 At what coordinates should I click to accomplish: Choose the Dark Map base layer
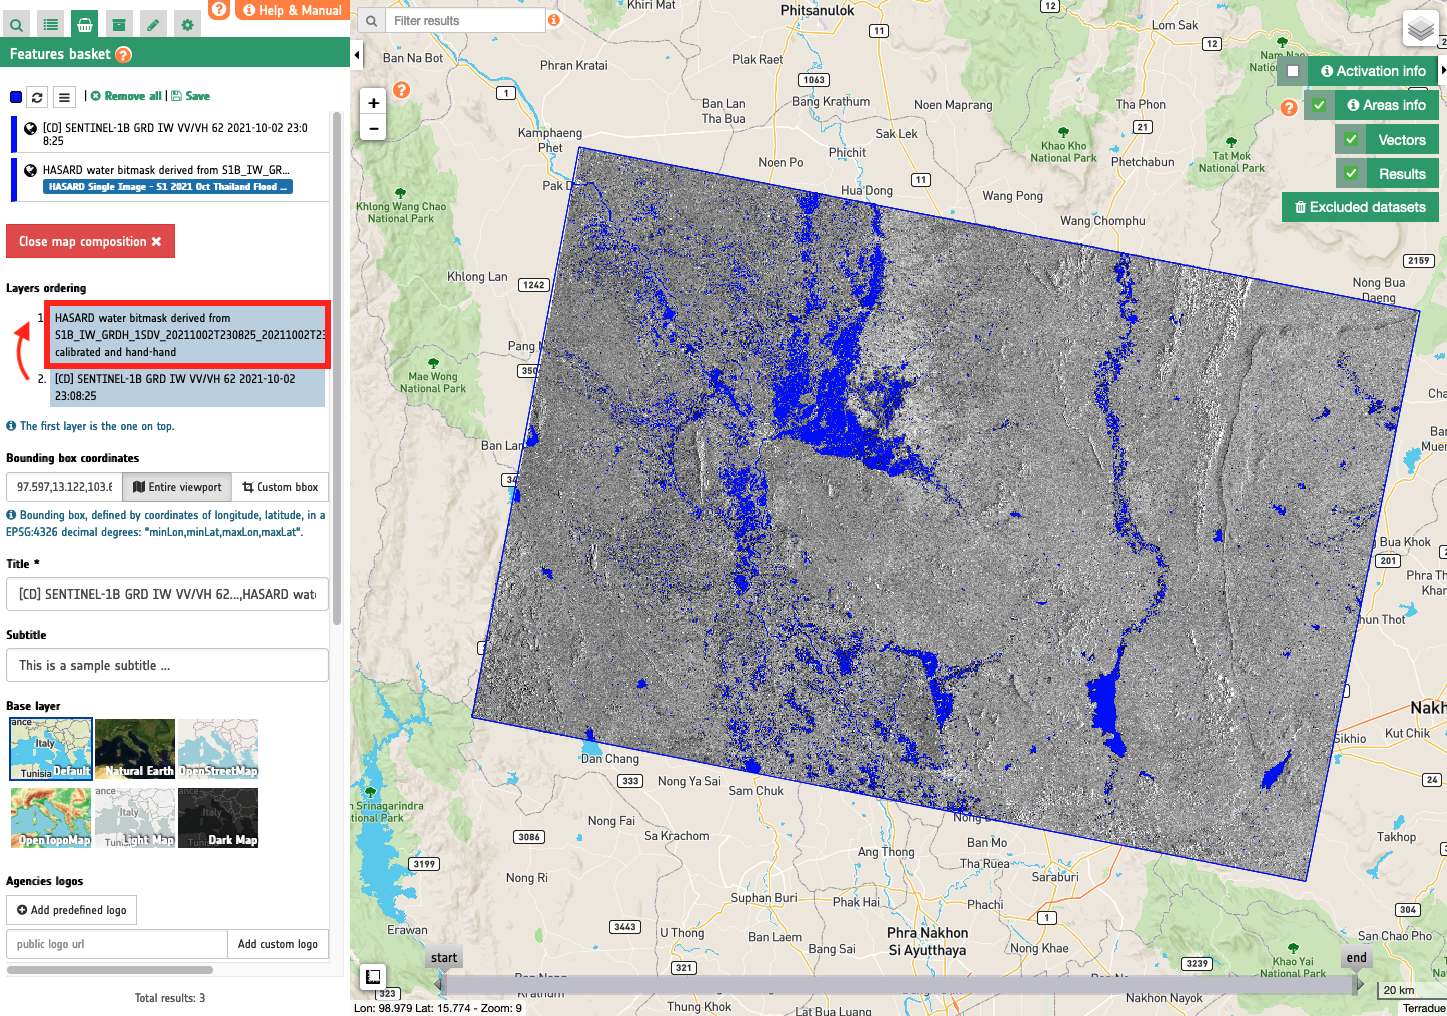point(218,818)
